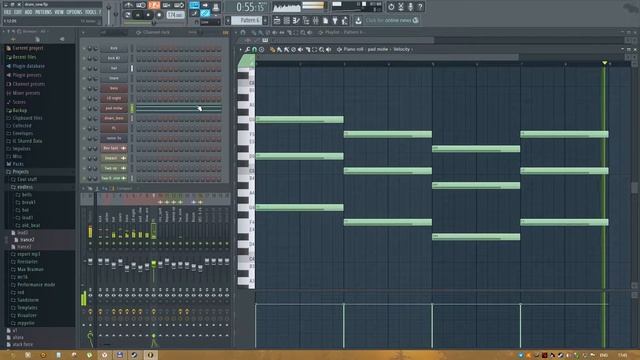Click previous pattern arrow left of Pattern 6
The height and width of the screenshot is (360, 640).
[228, 20]
